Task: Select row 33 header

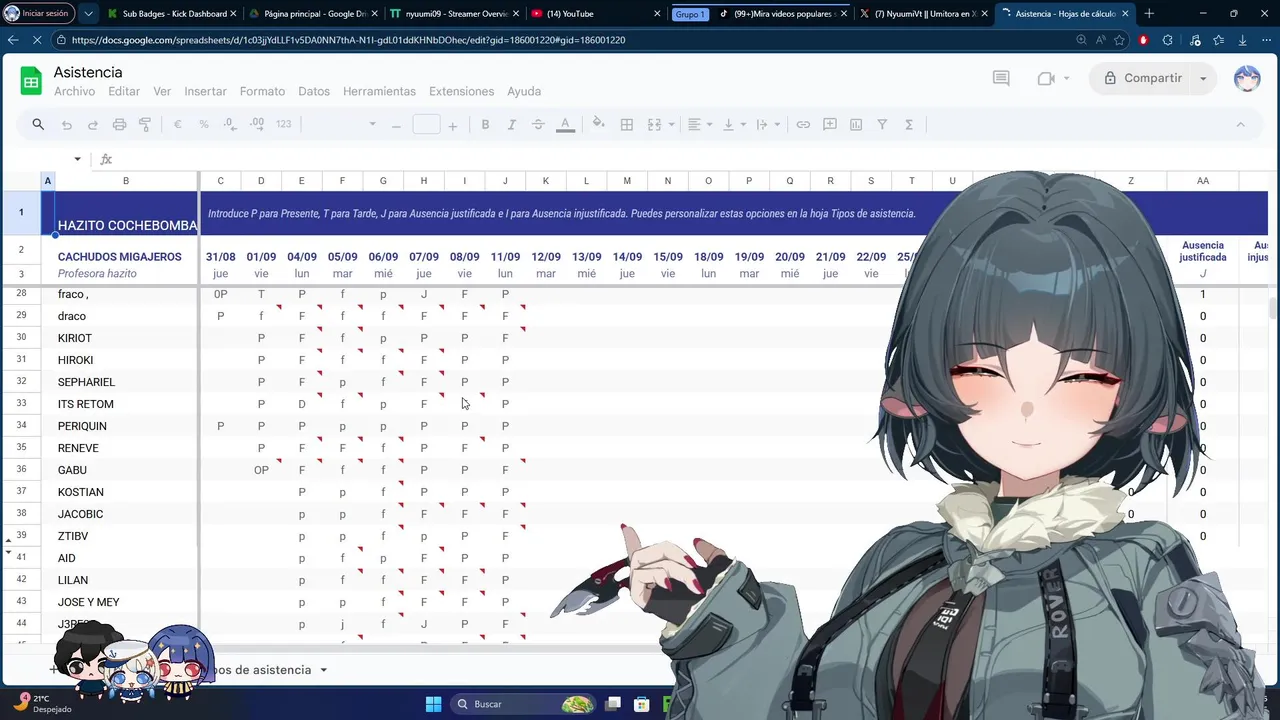Action: coord(21,403)
